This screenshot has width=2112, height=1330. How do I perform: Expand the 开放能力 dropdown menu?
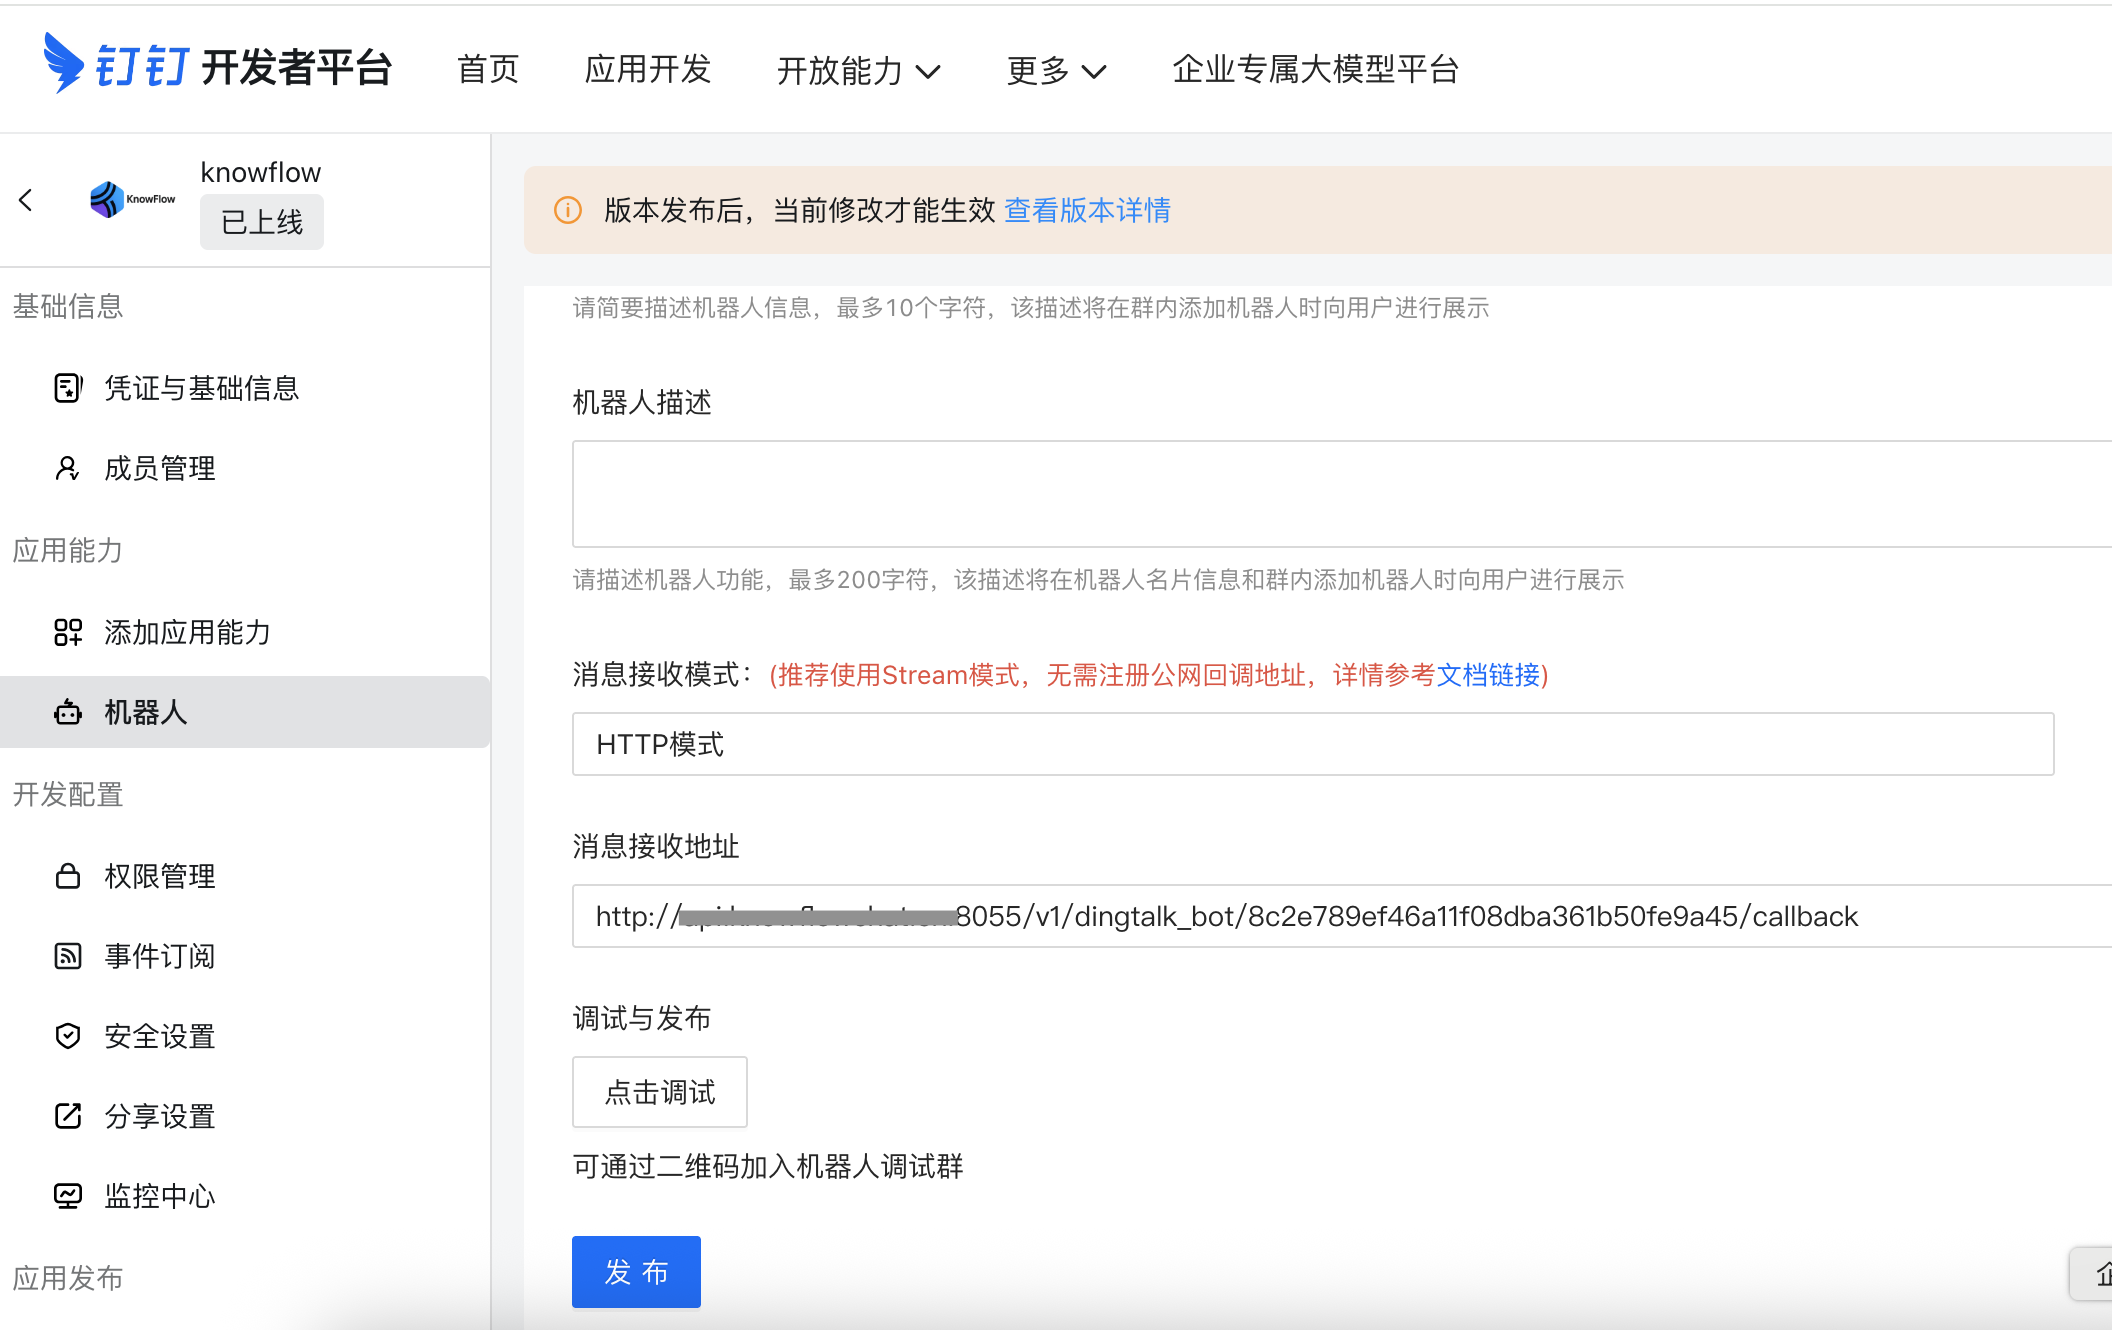(858, 70)
